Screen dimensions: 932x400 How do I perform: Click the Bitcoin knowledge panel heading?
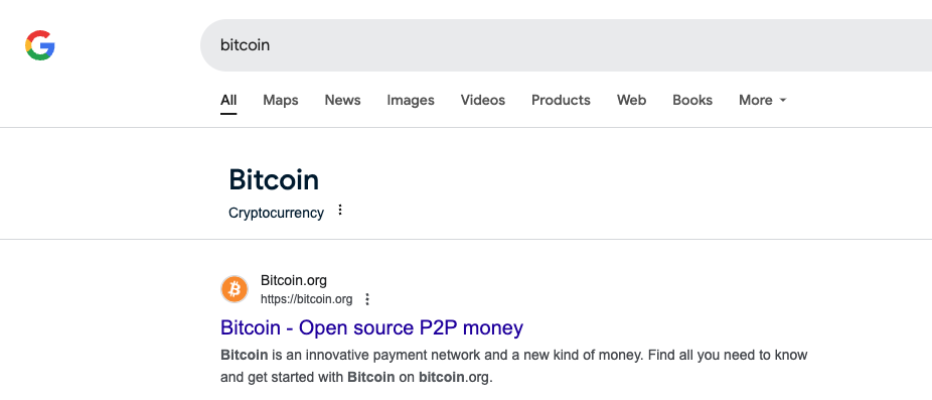274,179
